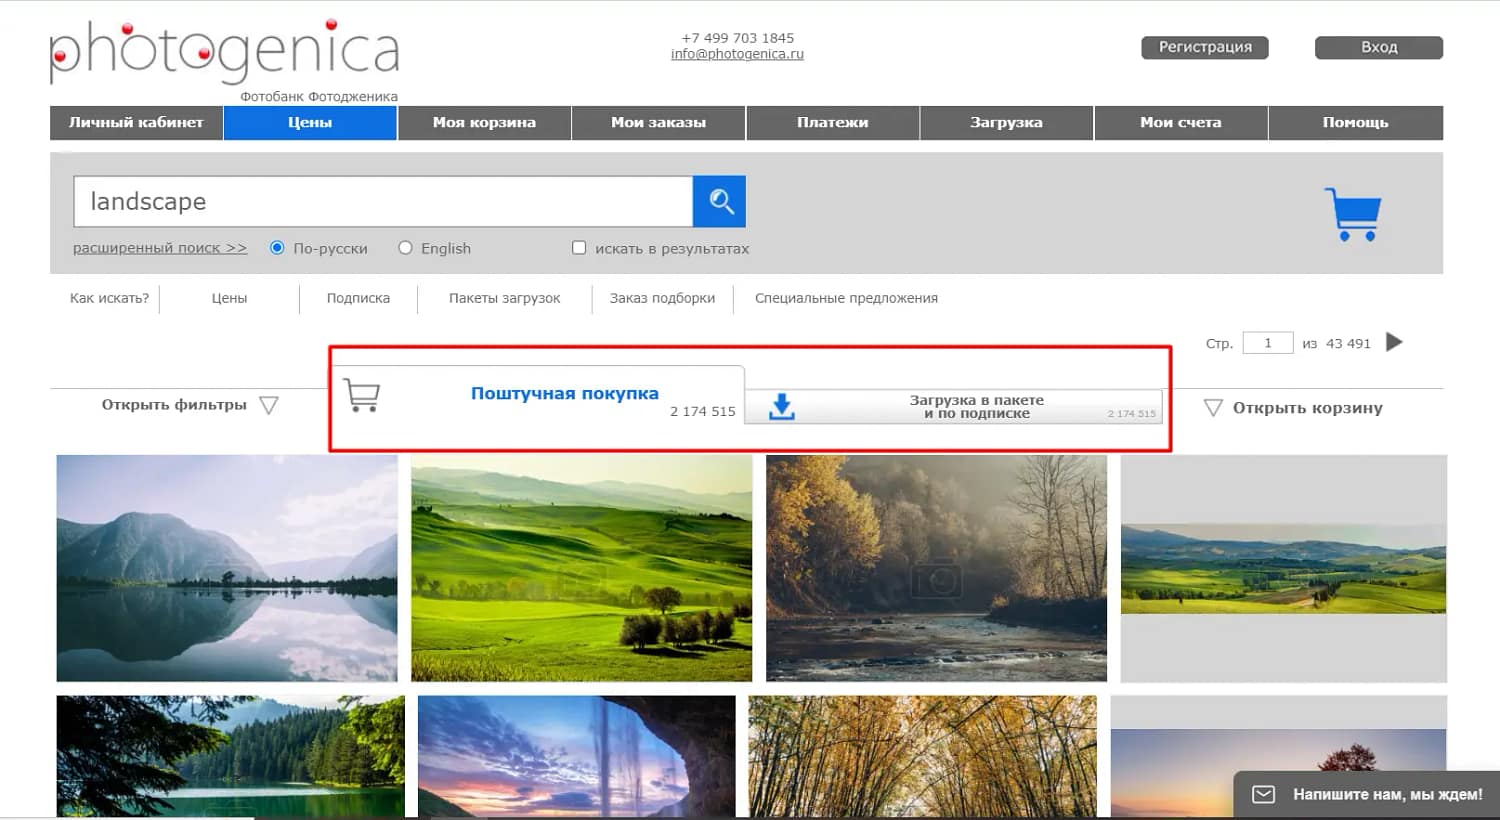
Task: Click the download icon on Загрузка в пакете tab
Action: pos(780,406)
